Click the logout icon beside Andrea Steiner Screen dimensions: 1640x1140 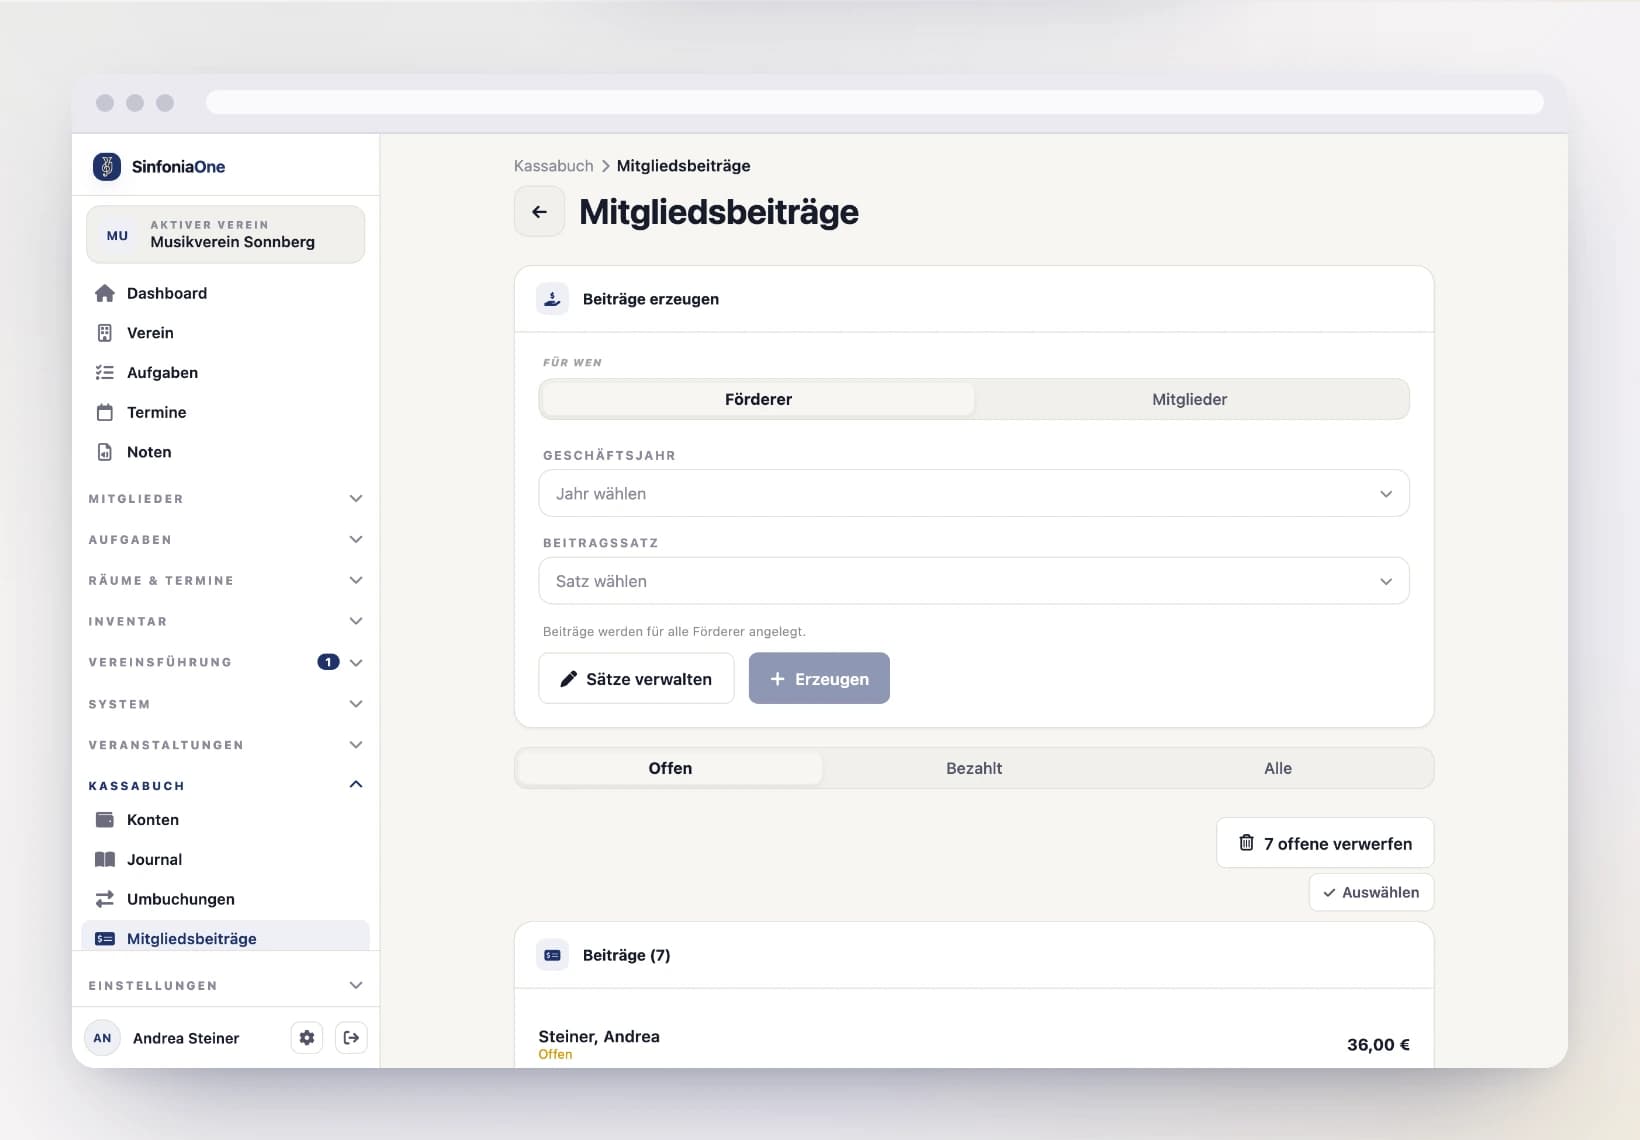point(351,1038)
